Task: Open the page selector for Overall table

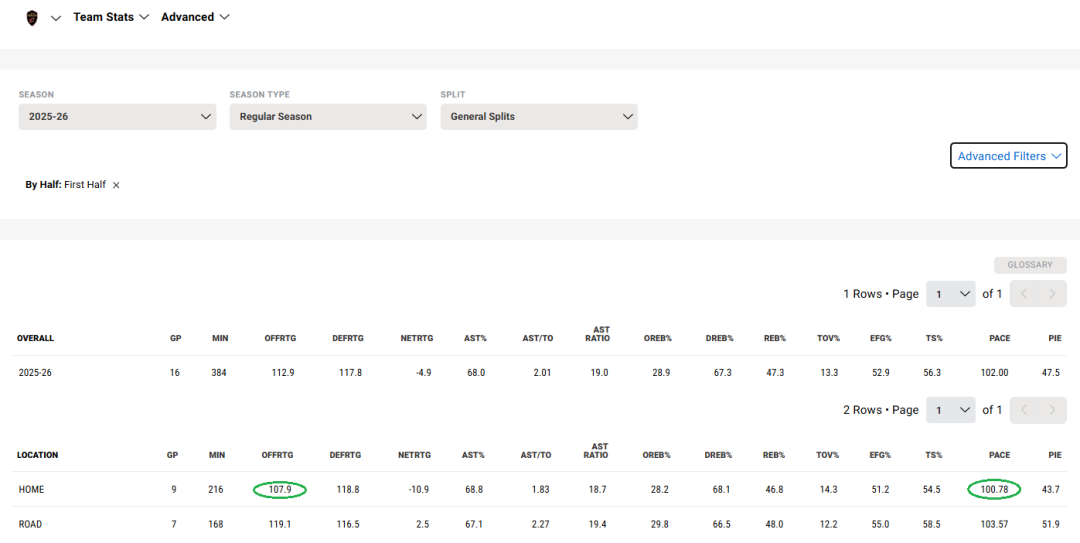Action: click(x=950, y=294)
